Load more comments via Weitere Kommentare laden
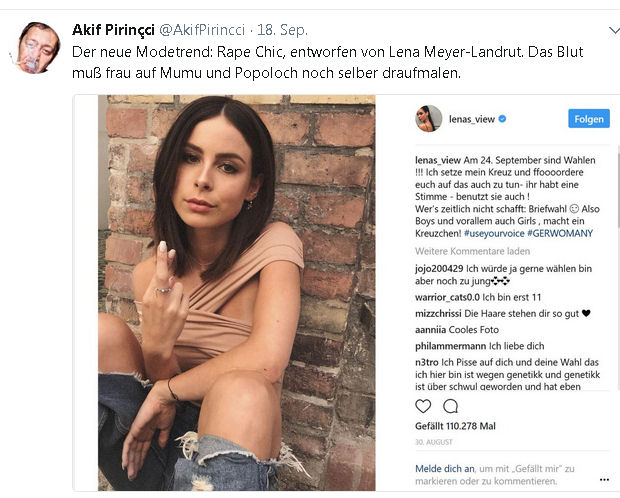 [x=473, y=251]
